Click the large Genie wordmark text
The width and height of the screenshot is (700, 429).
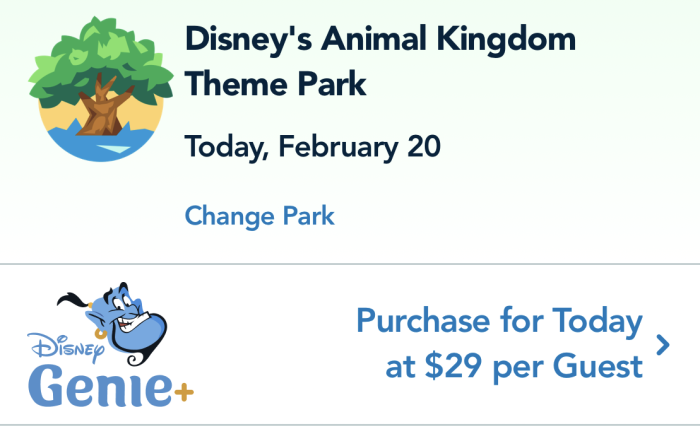[100, 385]
